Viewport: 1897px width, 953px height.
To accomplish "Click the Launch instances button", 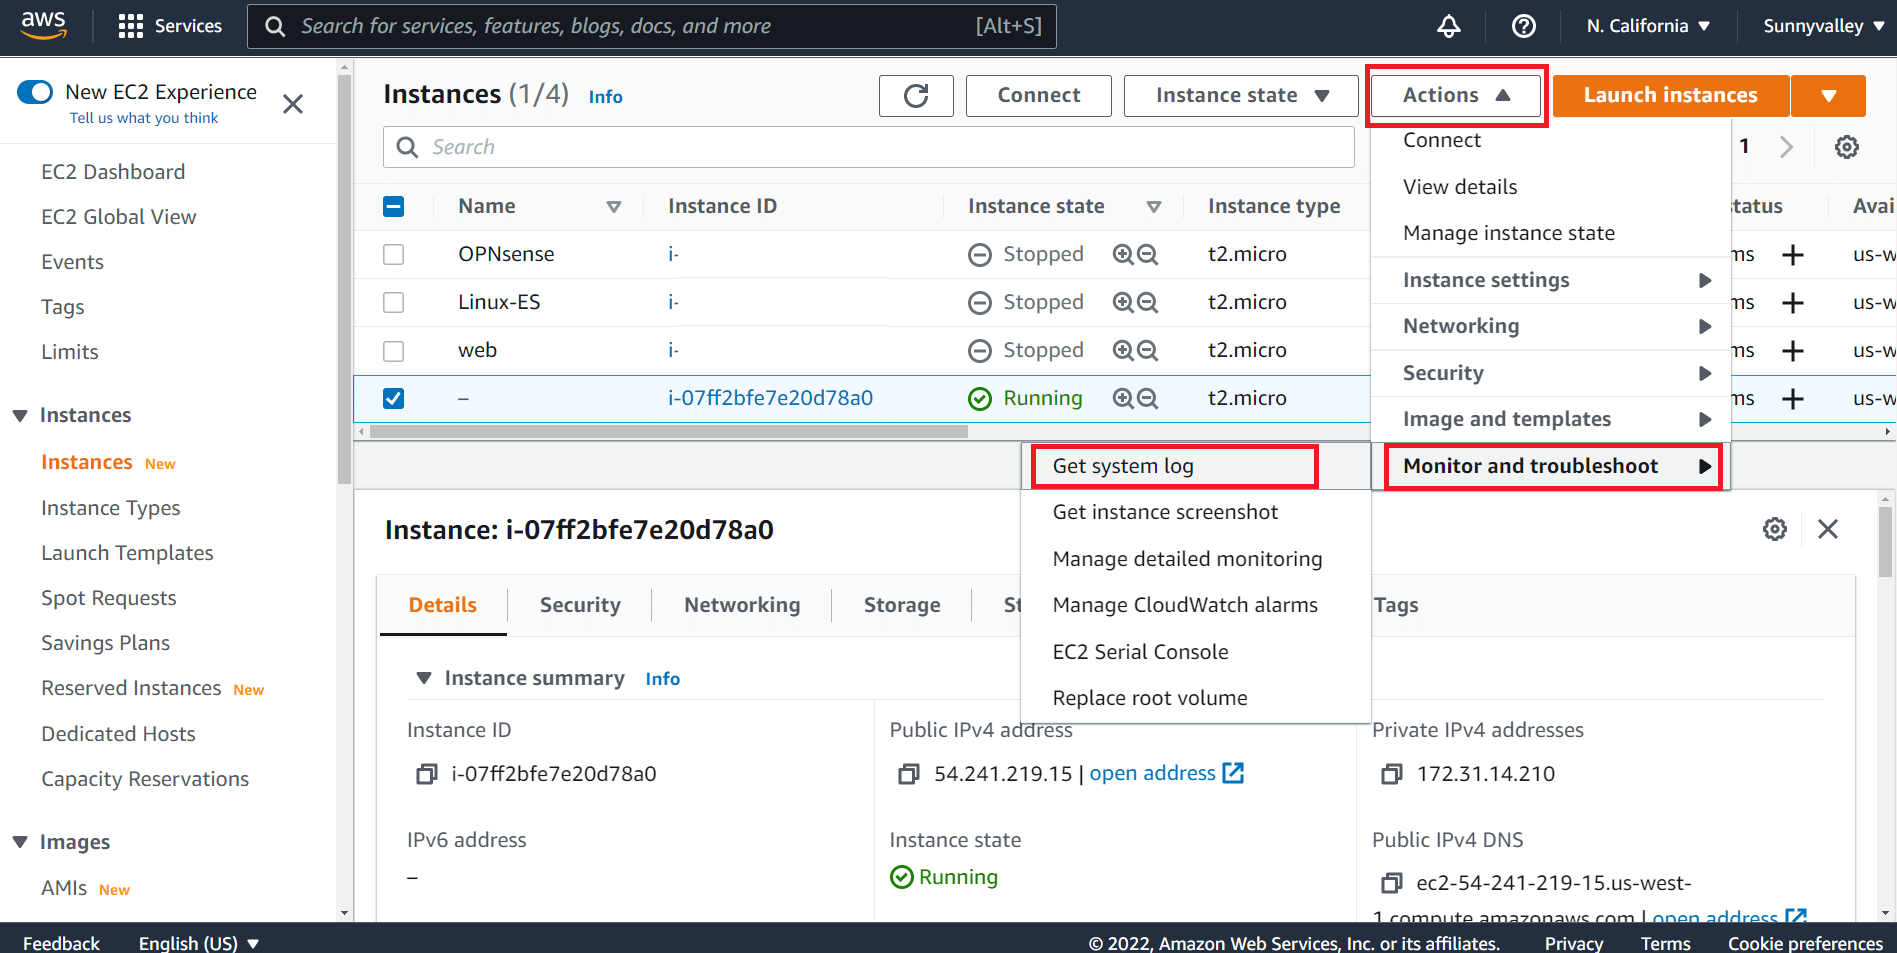I will click(x=1670, y=95).
